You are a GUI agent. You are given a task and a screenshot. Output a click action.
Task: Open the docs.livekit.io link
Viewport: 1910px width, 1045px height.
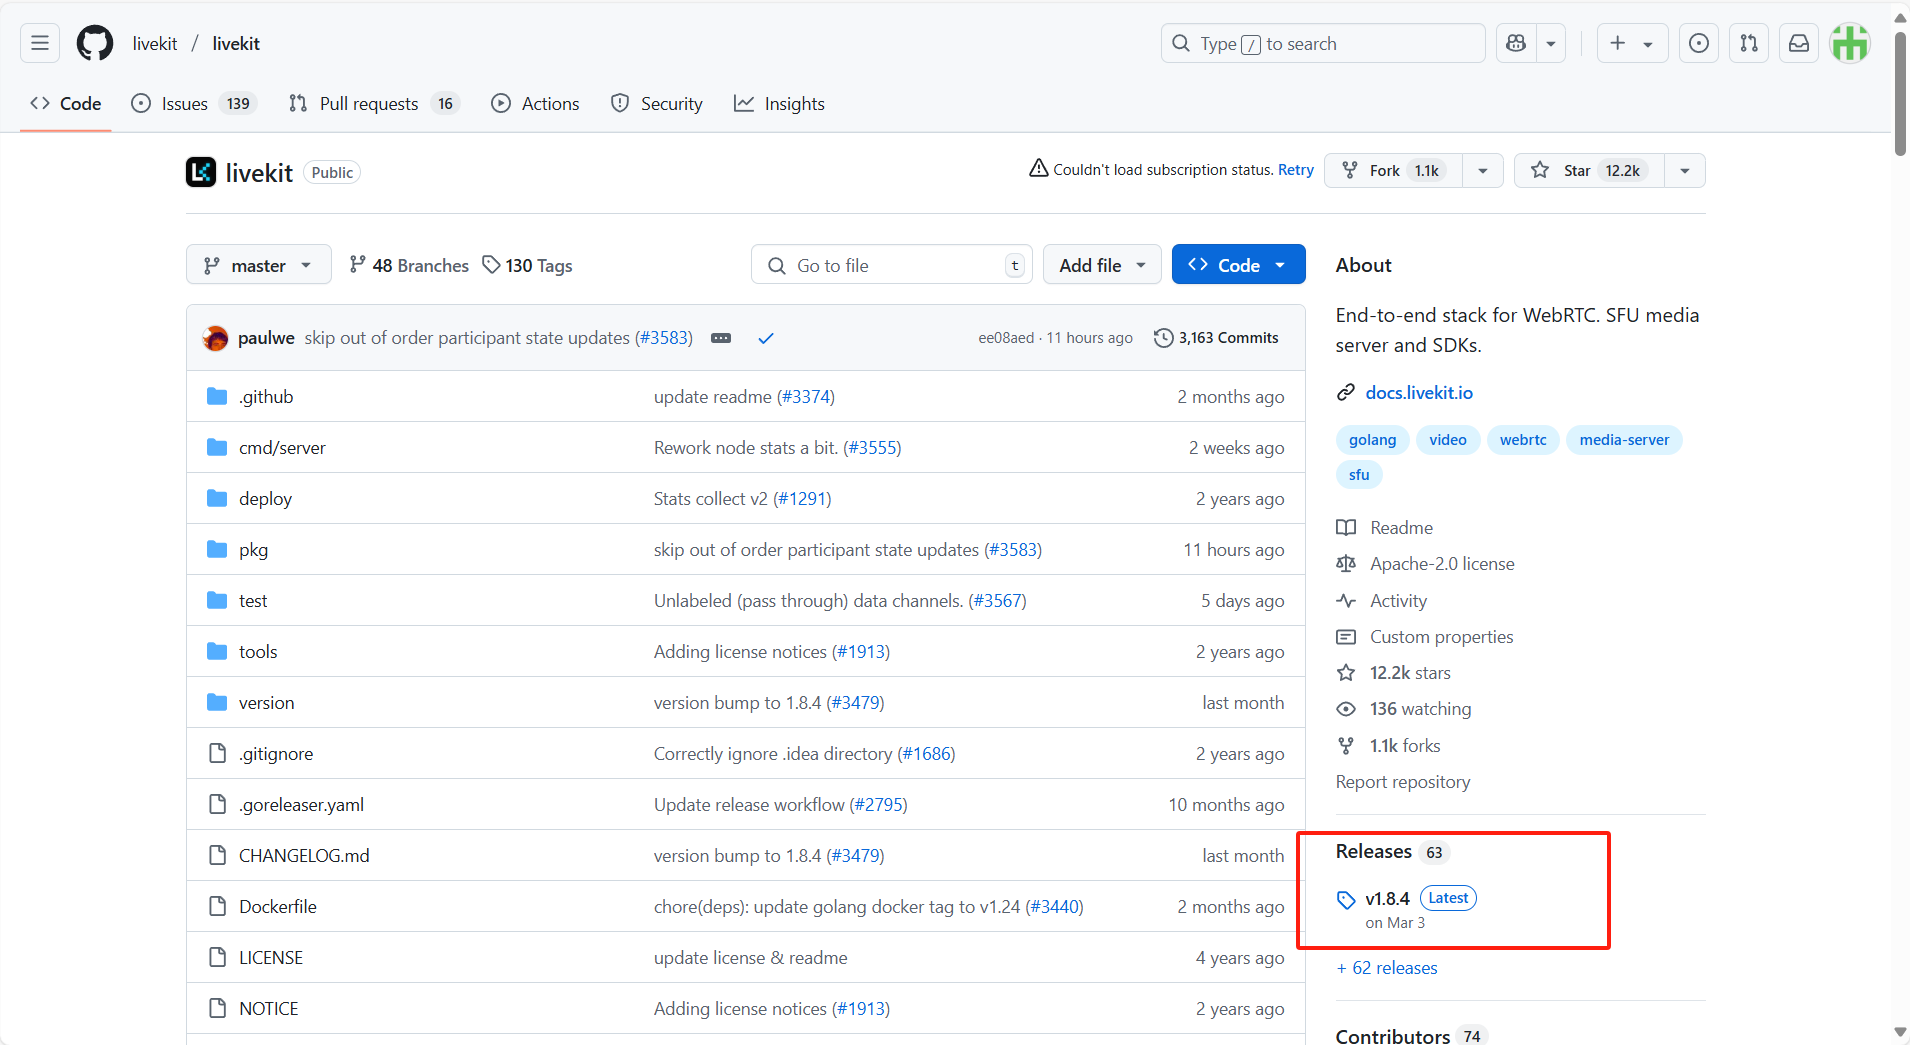1419,393
